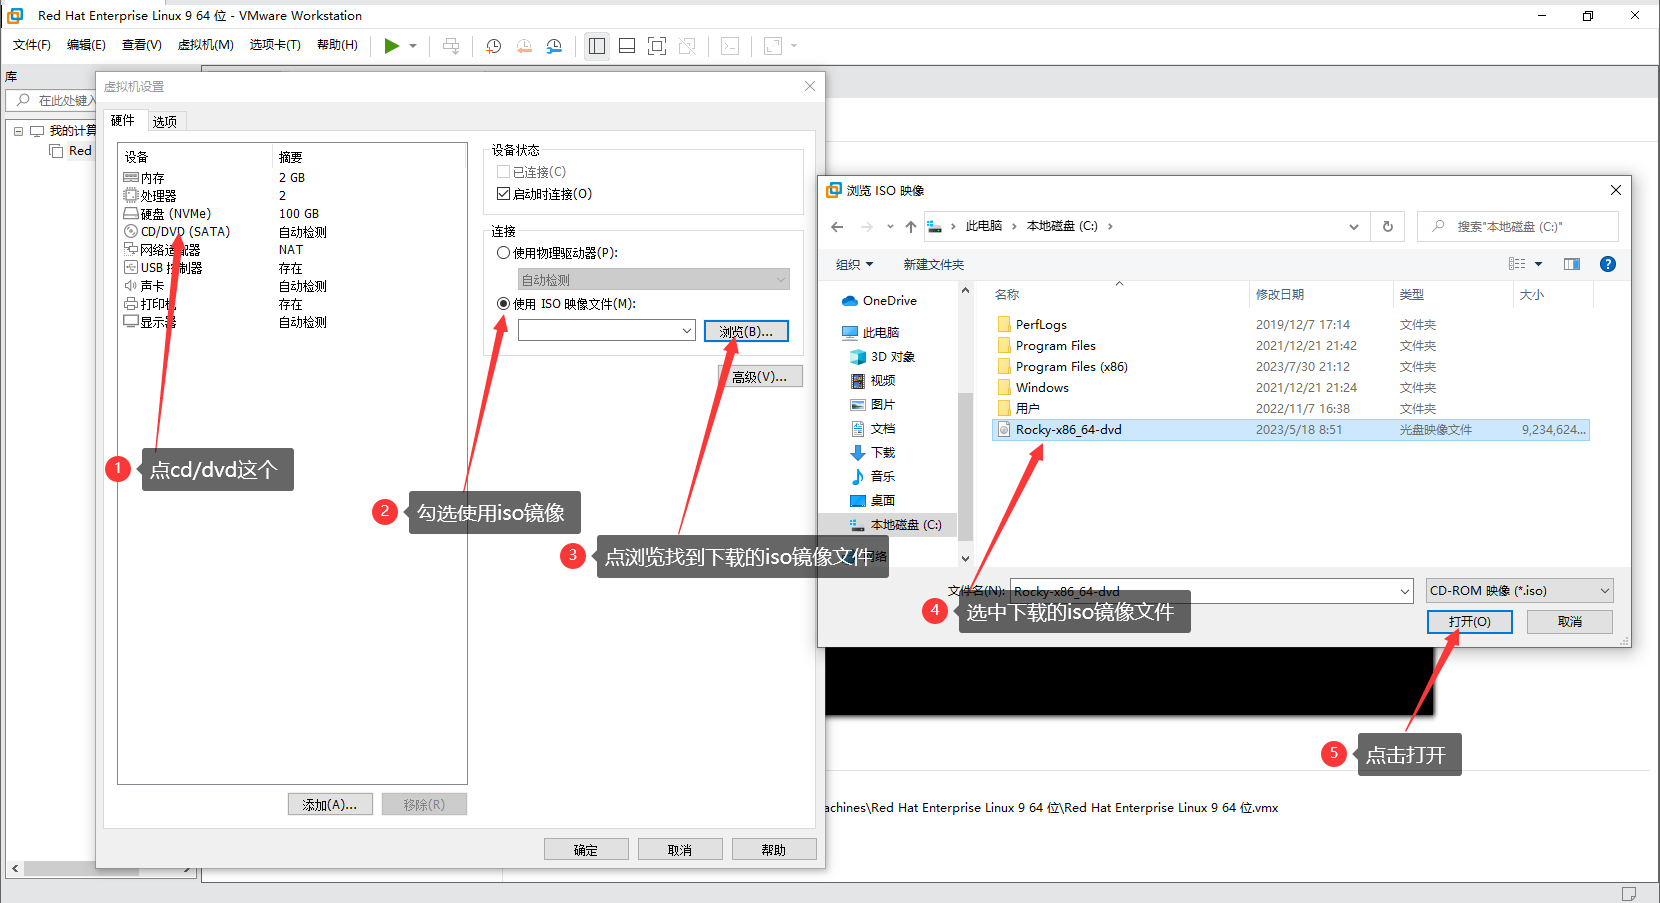Toggle the preview pane icon
This screenshot has width=1660, height=903.
1572,264
